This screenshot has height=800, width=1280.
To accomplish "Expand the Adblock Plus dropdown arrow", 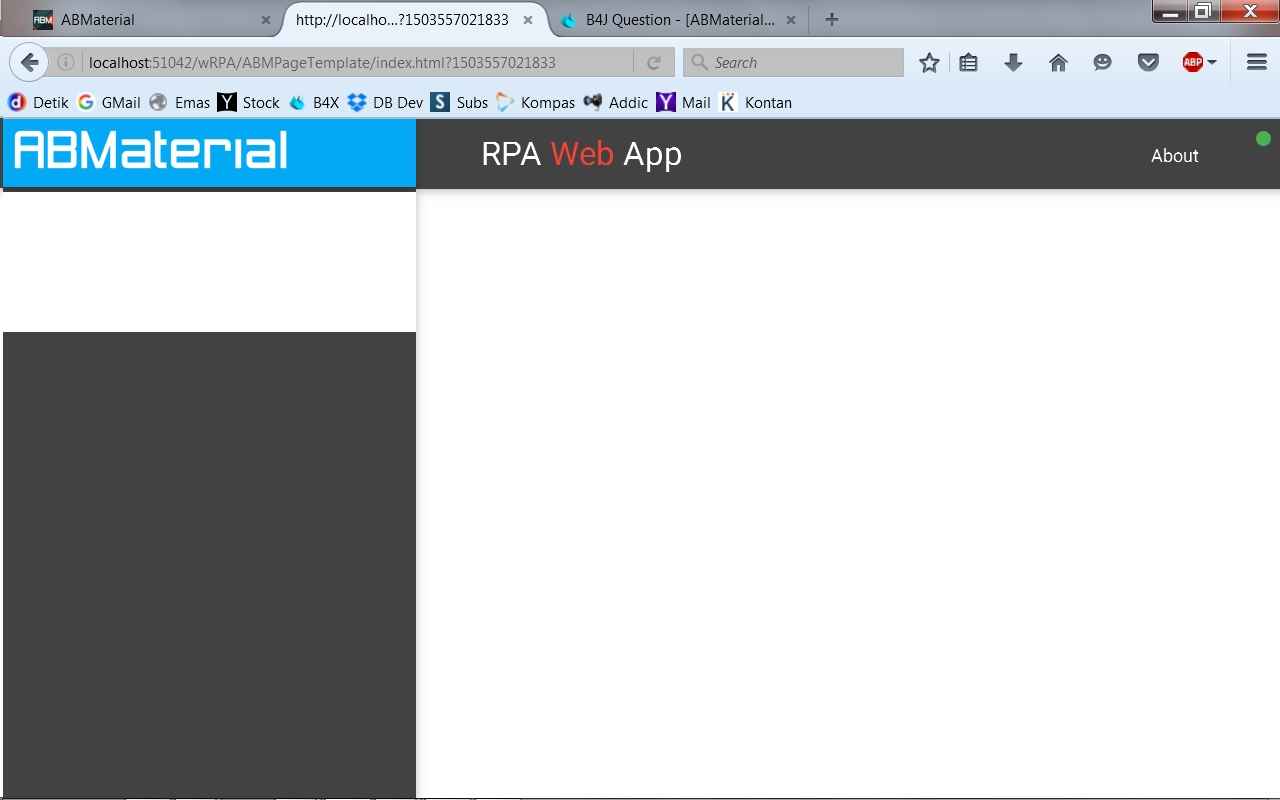I will click(x=1212, y=62).
